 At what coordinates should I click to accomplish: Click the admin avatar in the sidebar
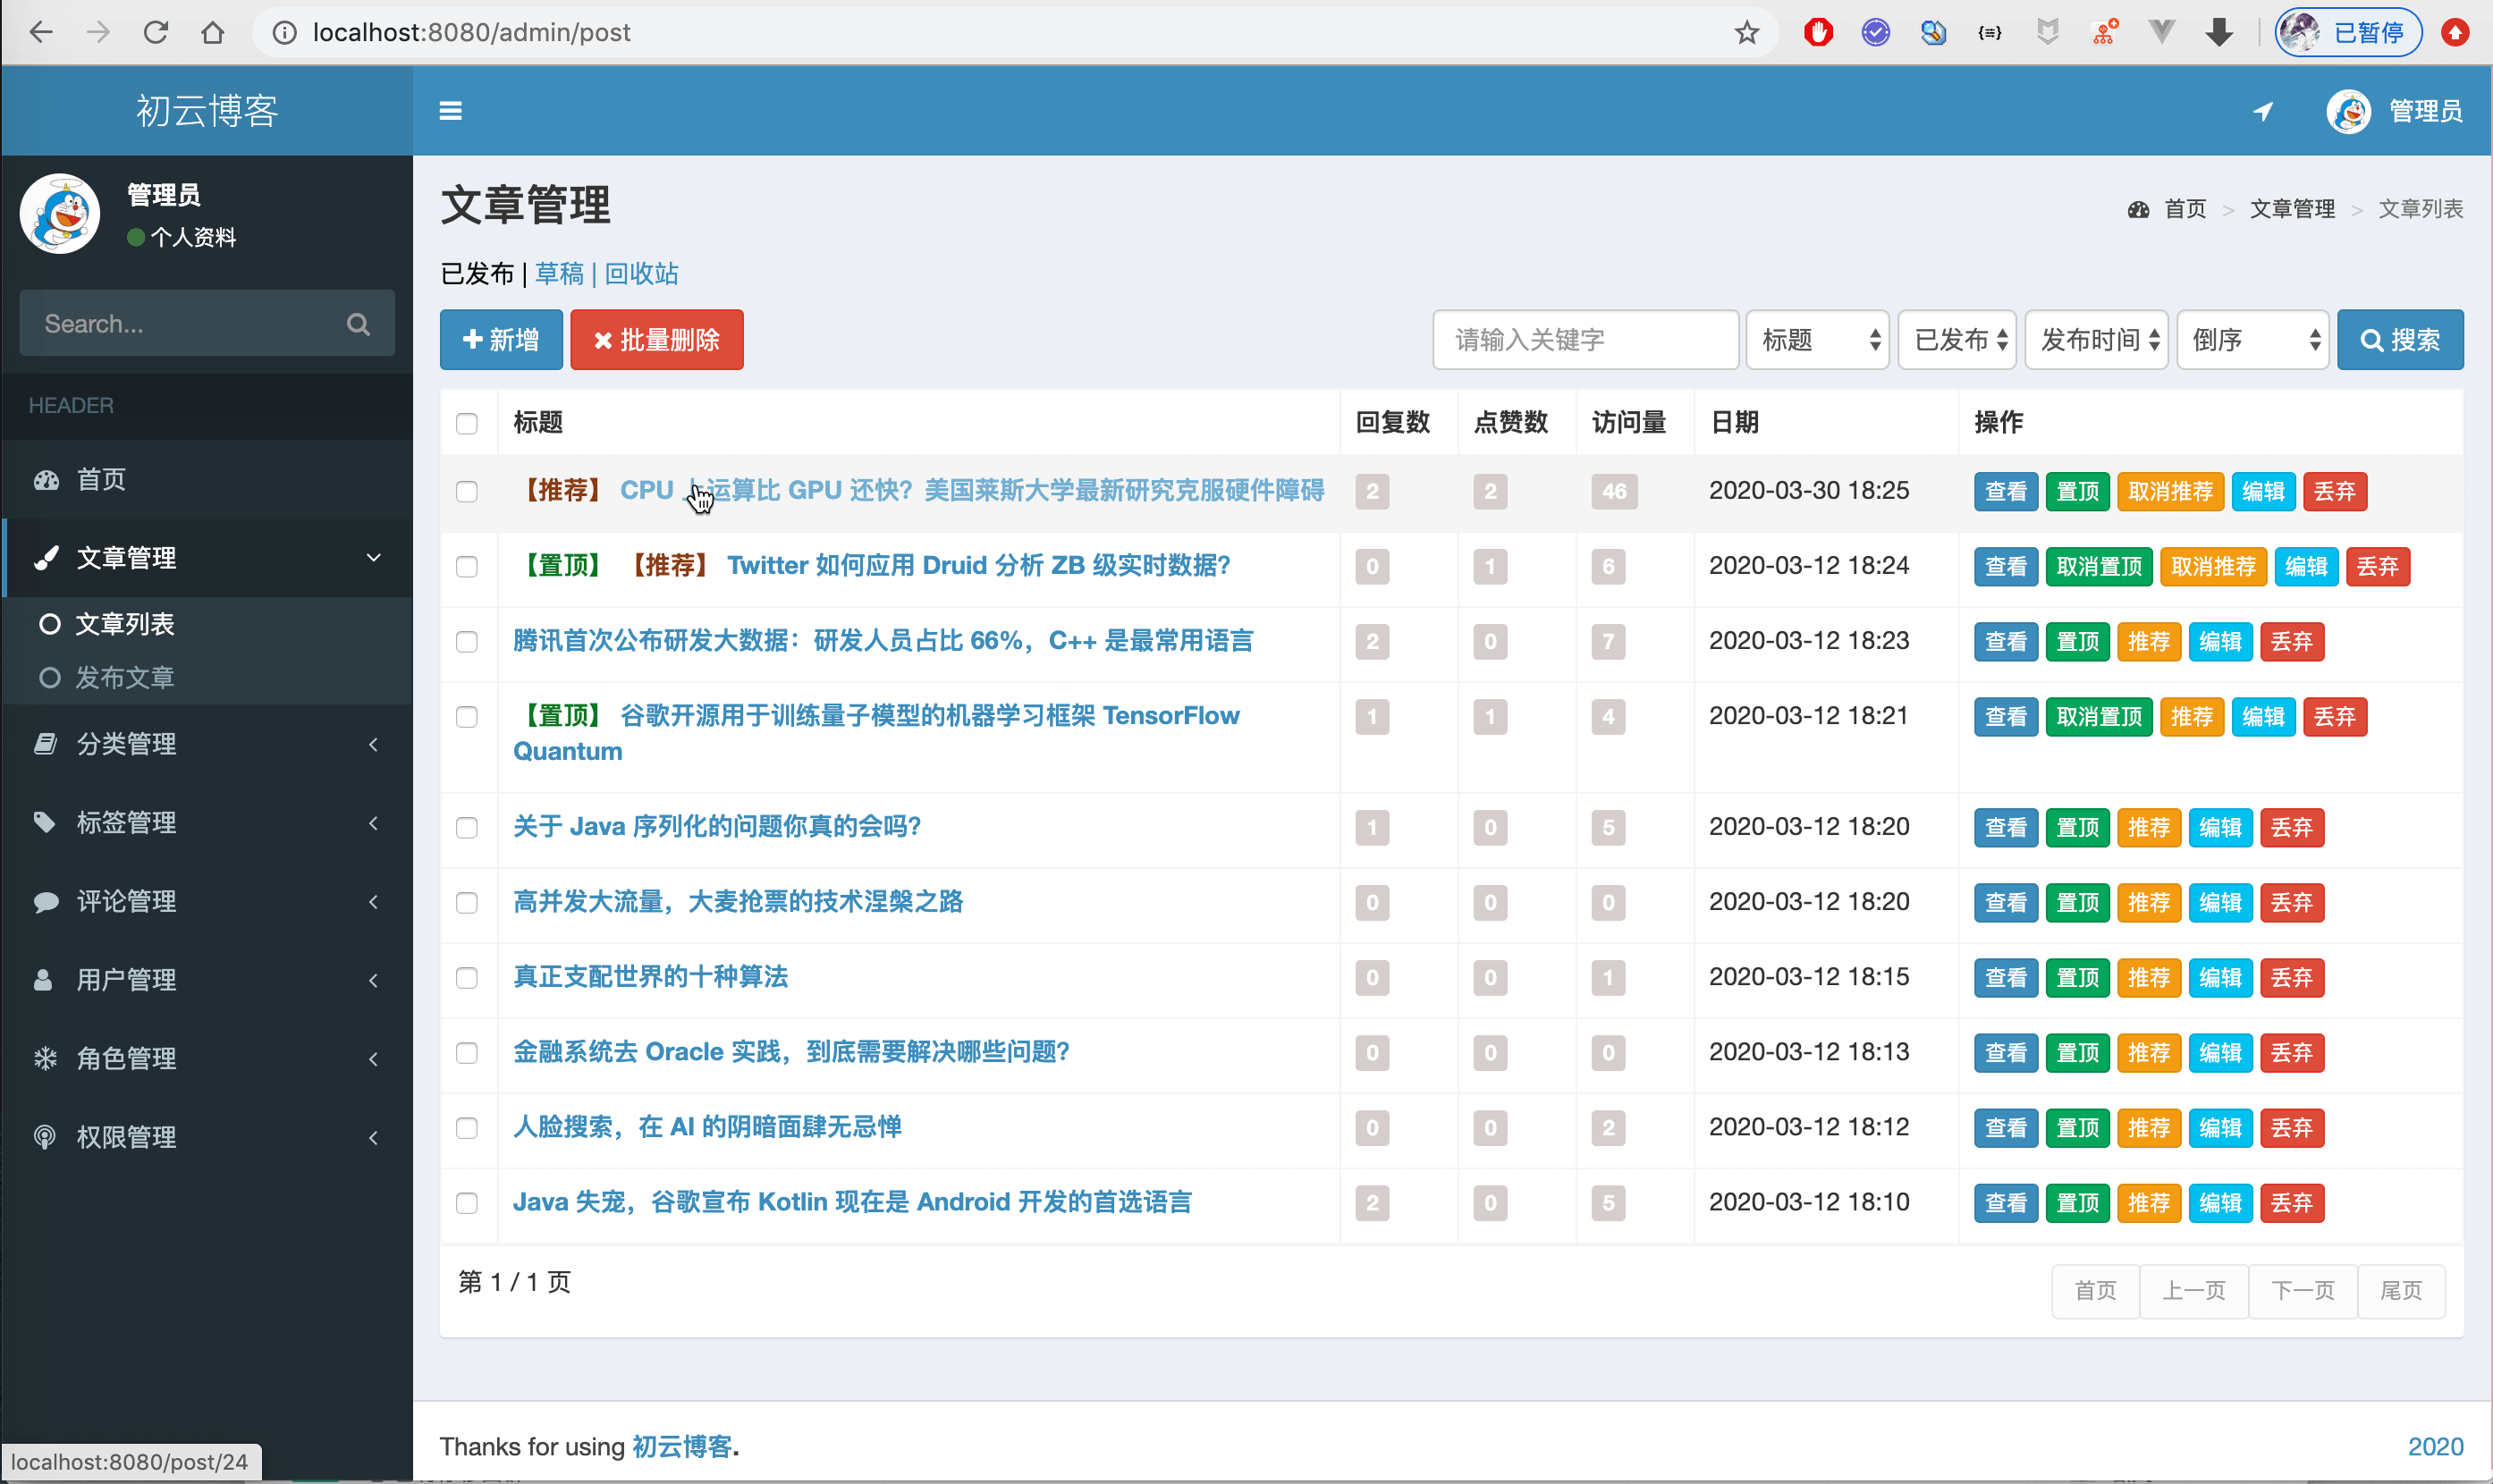click(x=60, y=214)
